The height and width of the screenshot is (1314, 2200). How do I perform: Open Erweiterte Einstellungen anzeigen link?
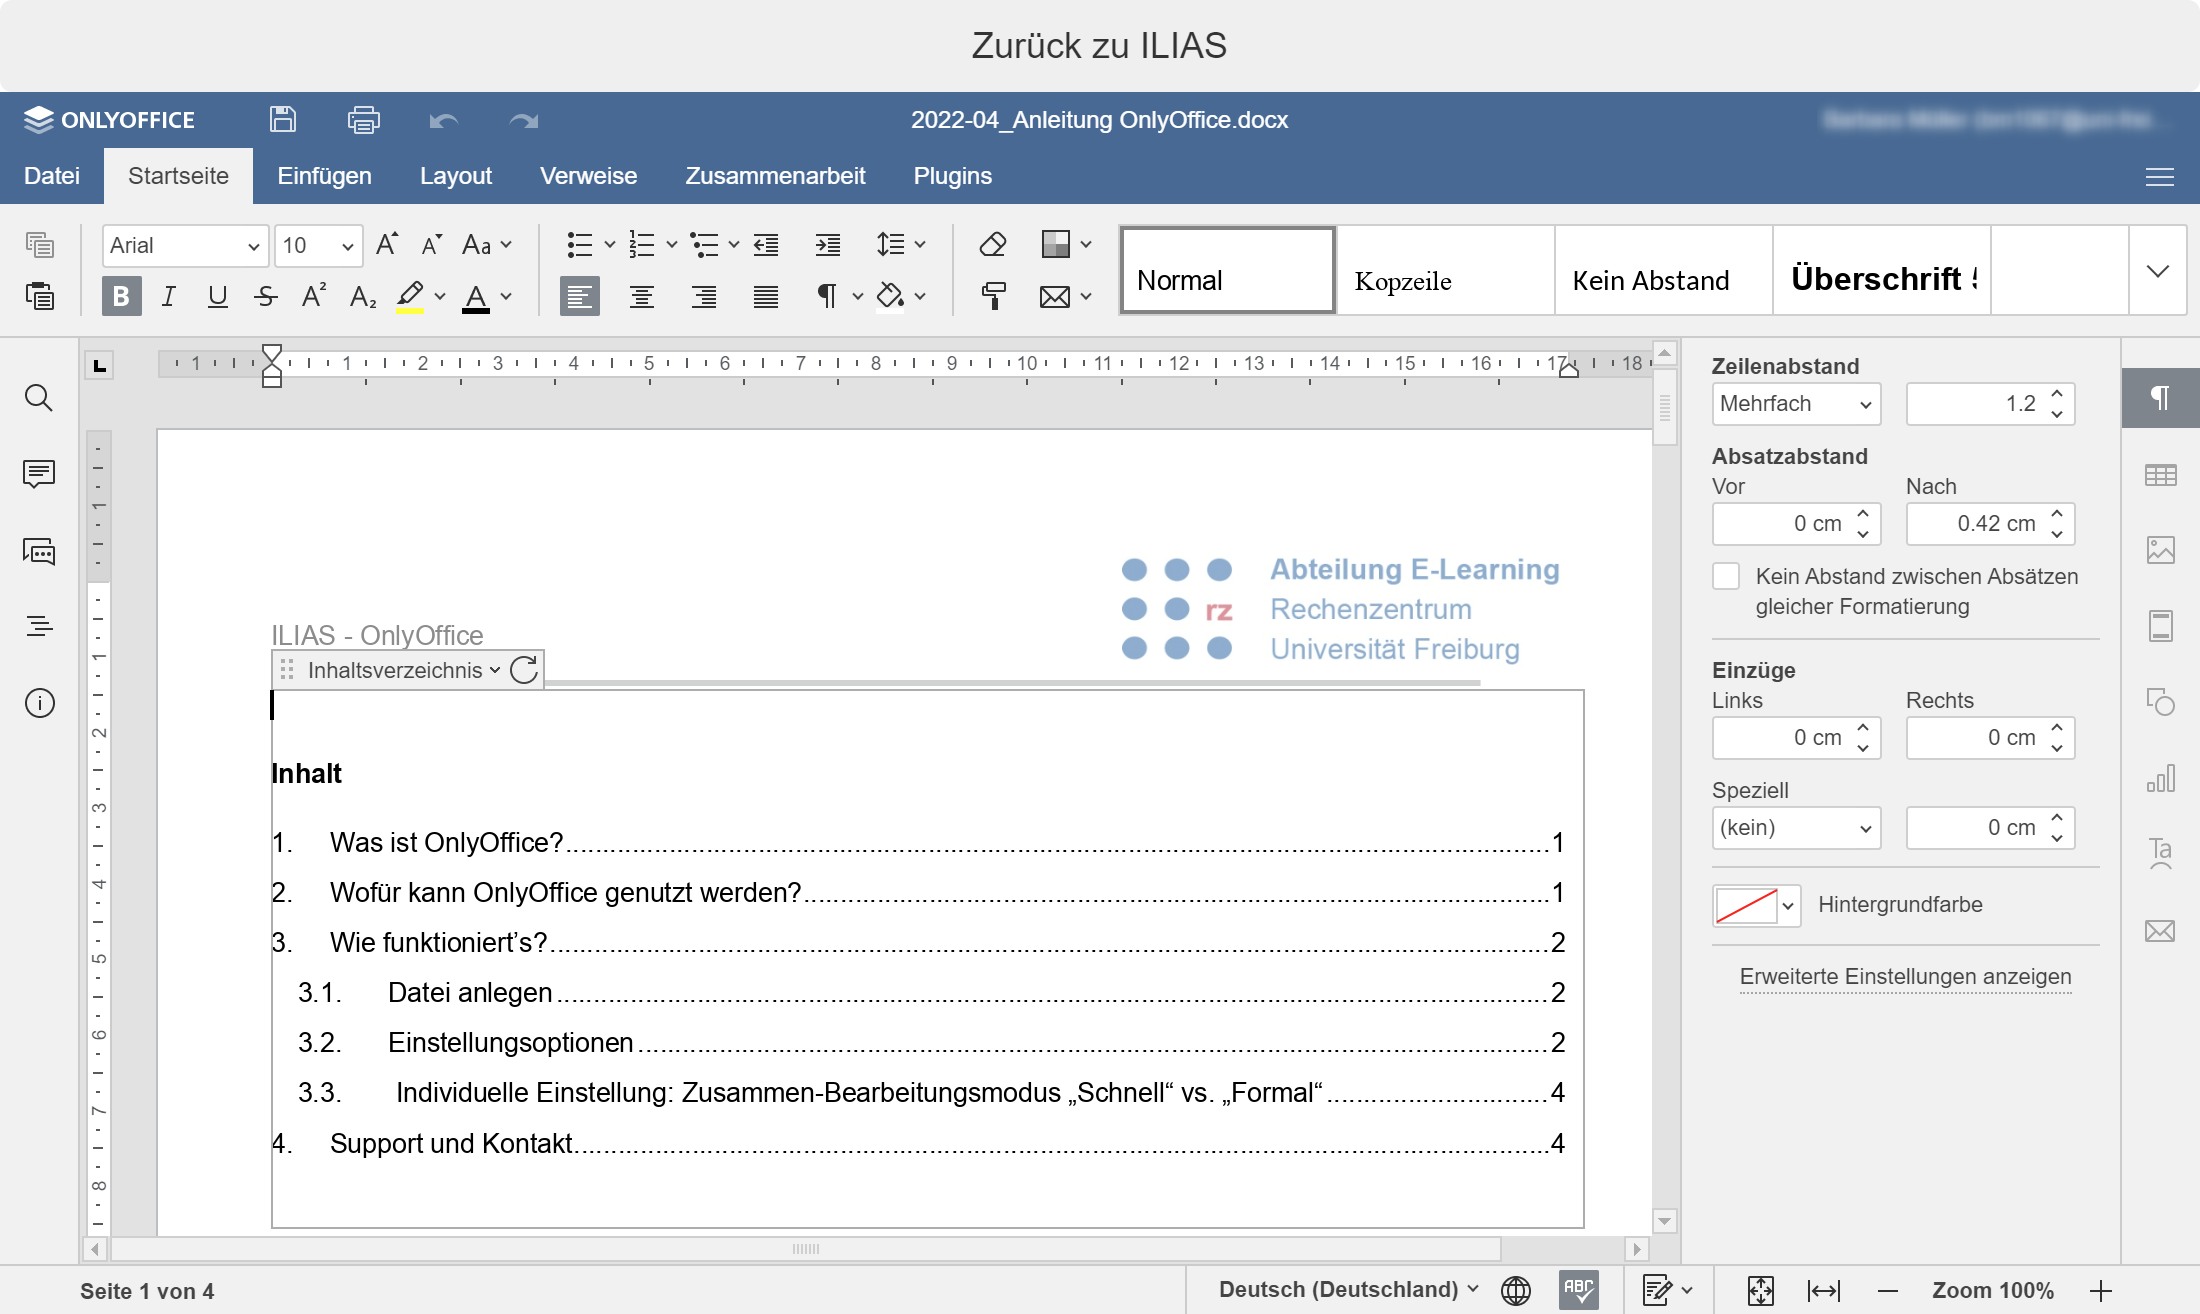click(x=1905, y=977)
